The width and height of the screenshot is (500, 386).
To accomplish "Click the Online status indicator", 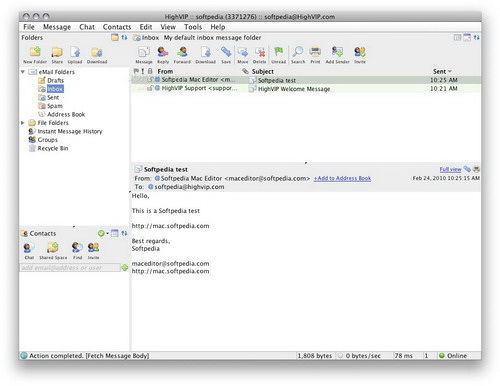I will pos(453,356).
